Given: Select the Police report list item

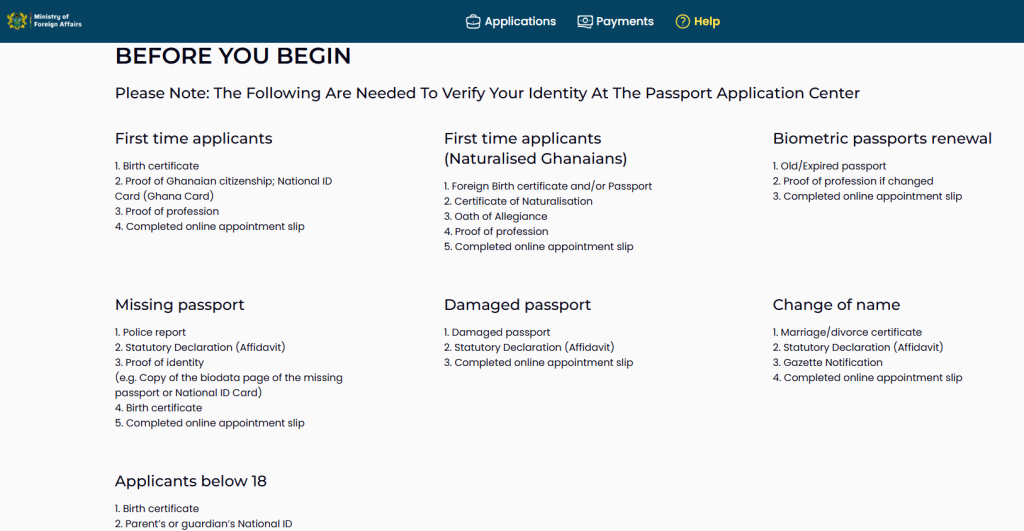Looking at the screenshot, I should point(151,332).
